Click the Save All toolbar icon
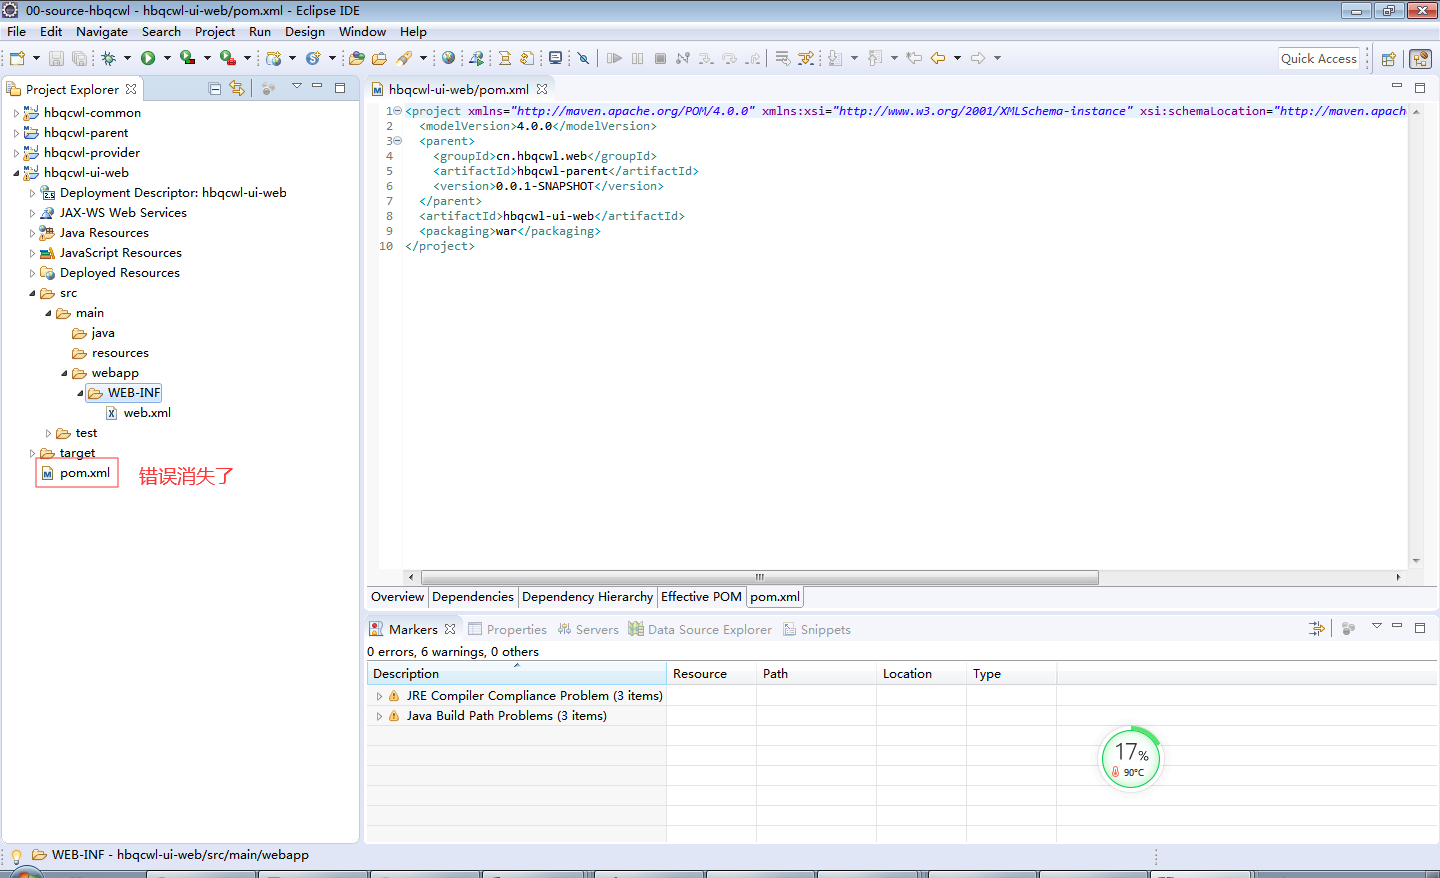The image size is (1440, 878). [x=79, y=58]
